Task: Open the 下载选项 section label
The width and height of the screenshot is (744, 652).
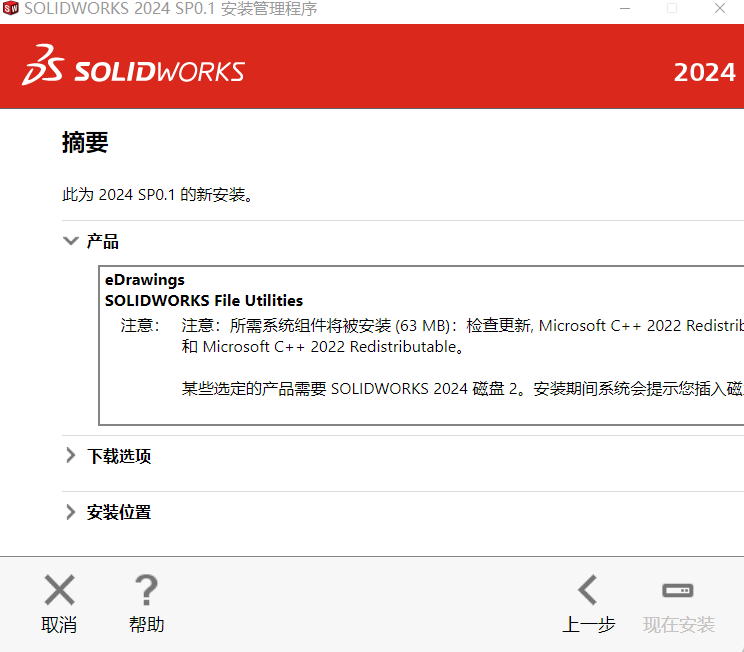Action: [119, 457]
